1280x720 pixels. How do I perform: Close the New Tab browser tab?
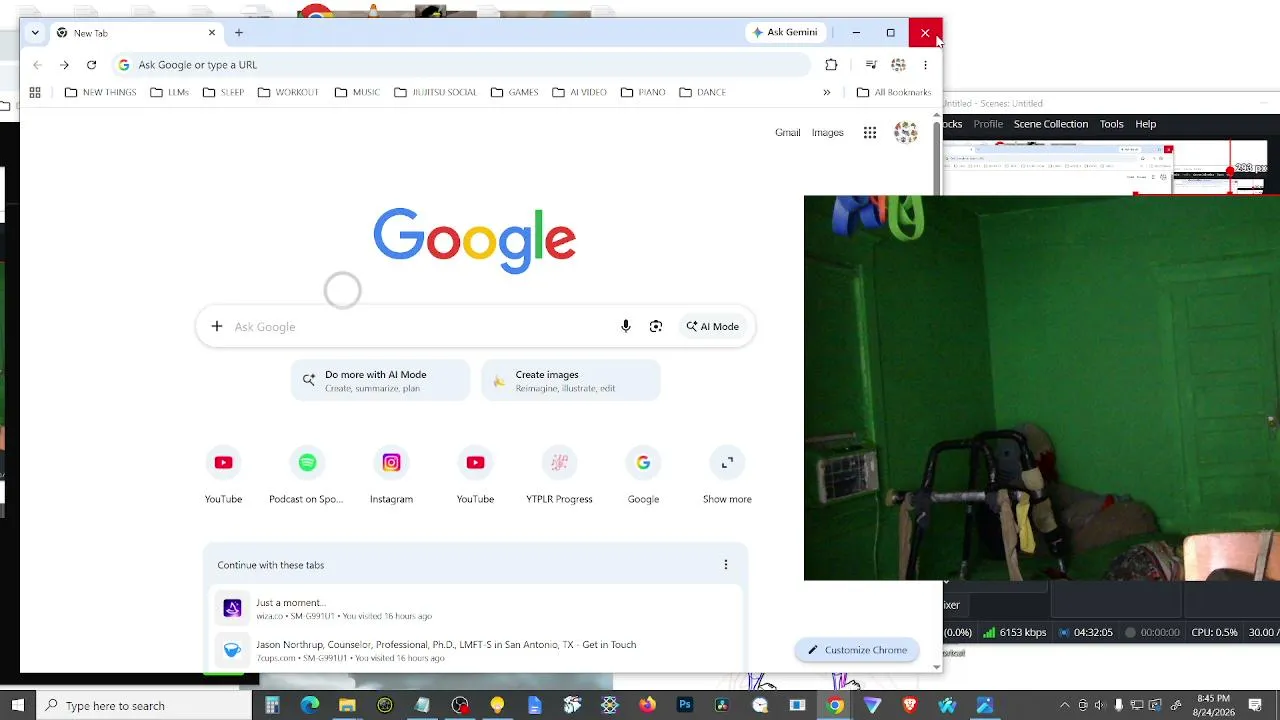point(212,33)
